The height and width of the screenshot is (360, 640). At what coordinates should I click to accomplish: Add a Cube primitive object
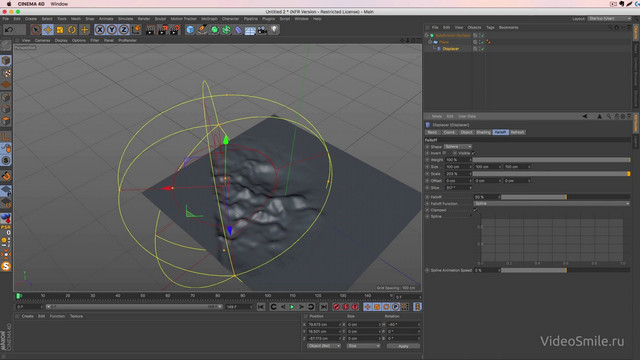(x=190, y=30)
